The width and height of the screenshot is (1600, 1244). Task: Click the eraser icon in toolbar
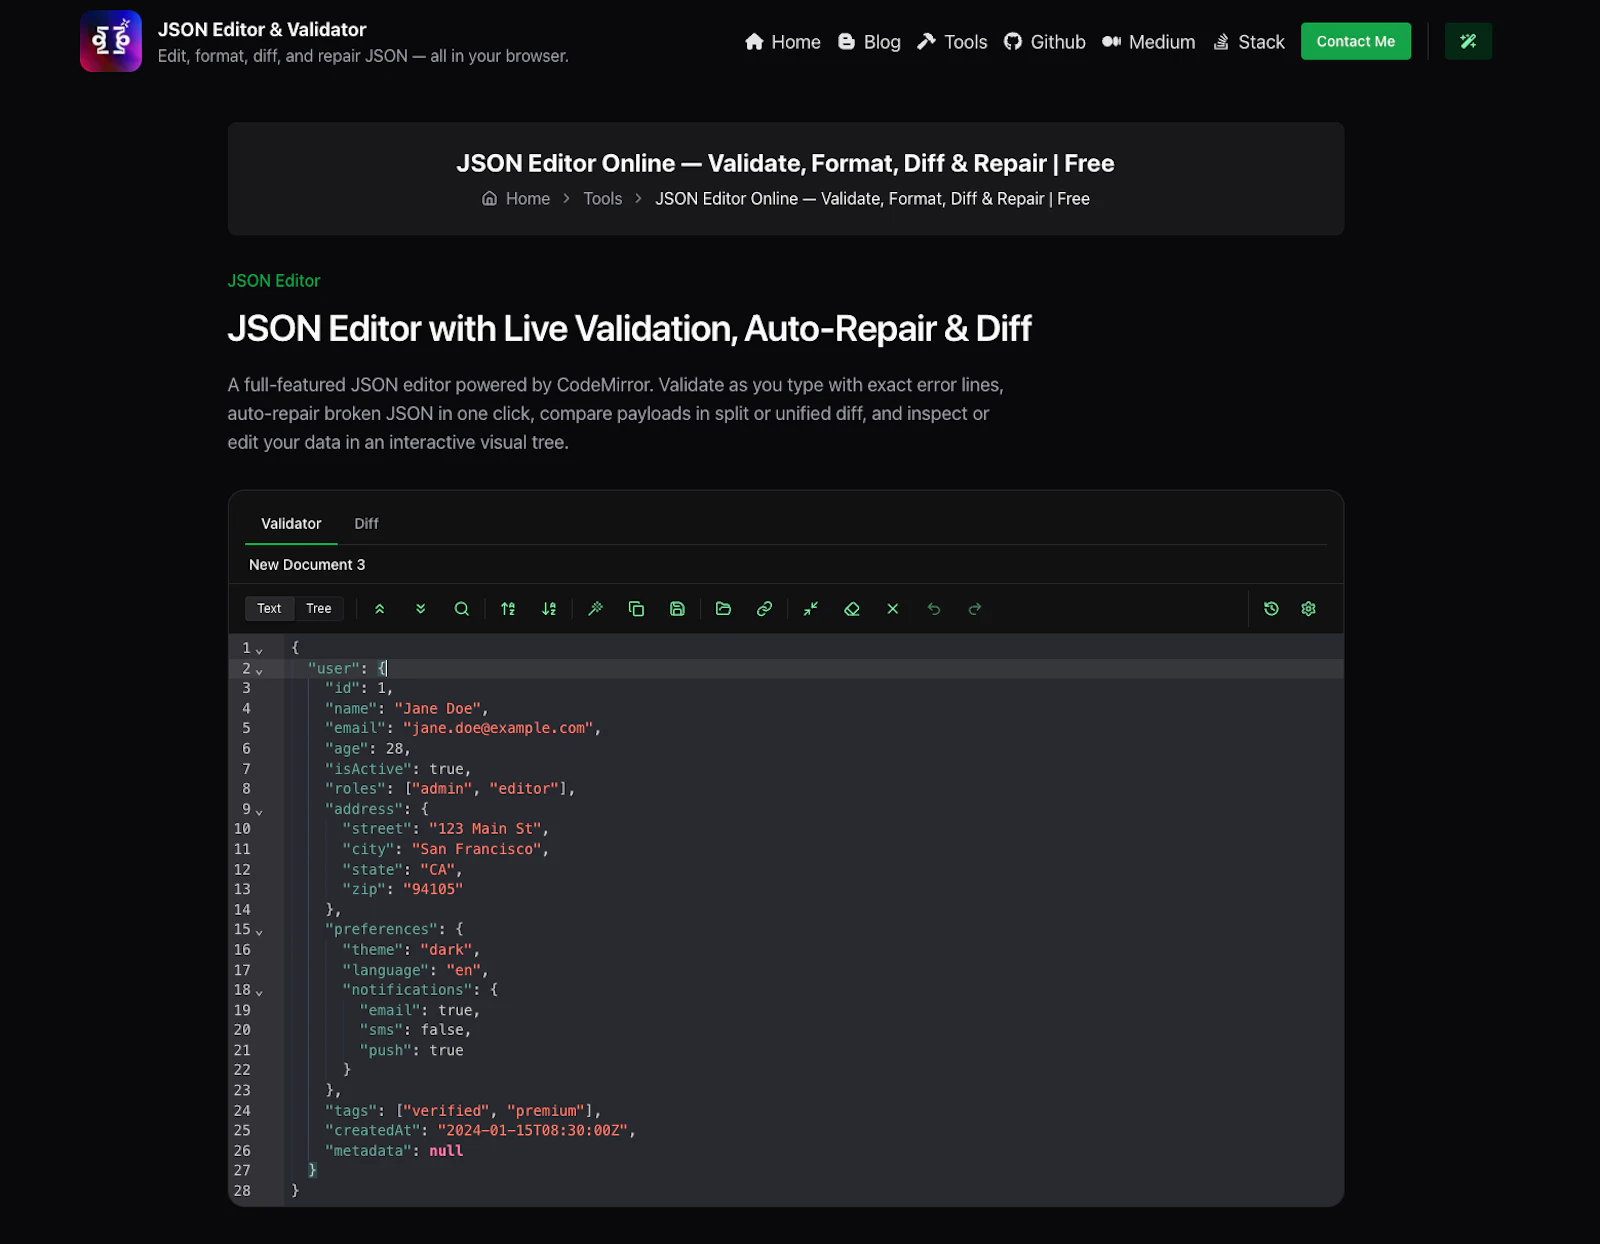click(x=852, y=609)
